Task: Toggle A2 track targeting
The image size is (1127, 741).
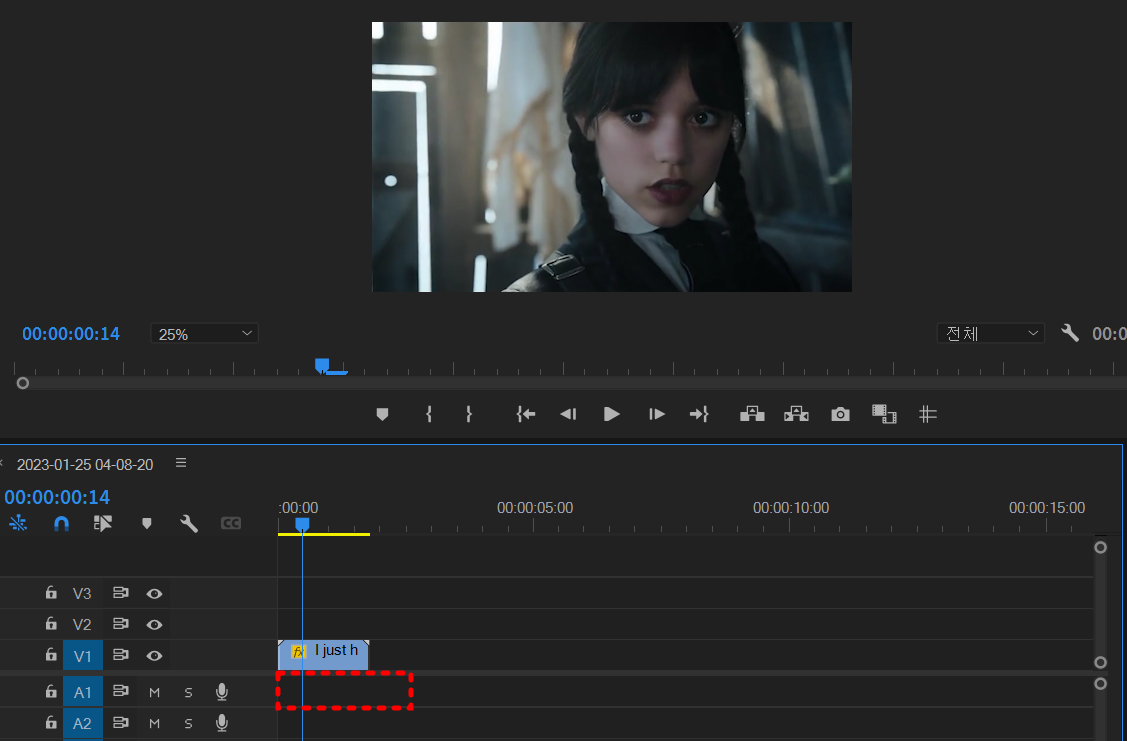Action: [83, 723]
